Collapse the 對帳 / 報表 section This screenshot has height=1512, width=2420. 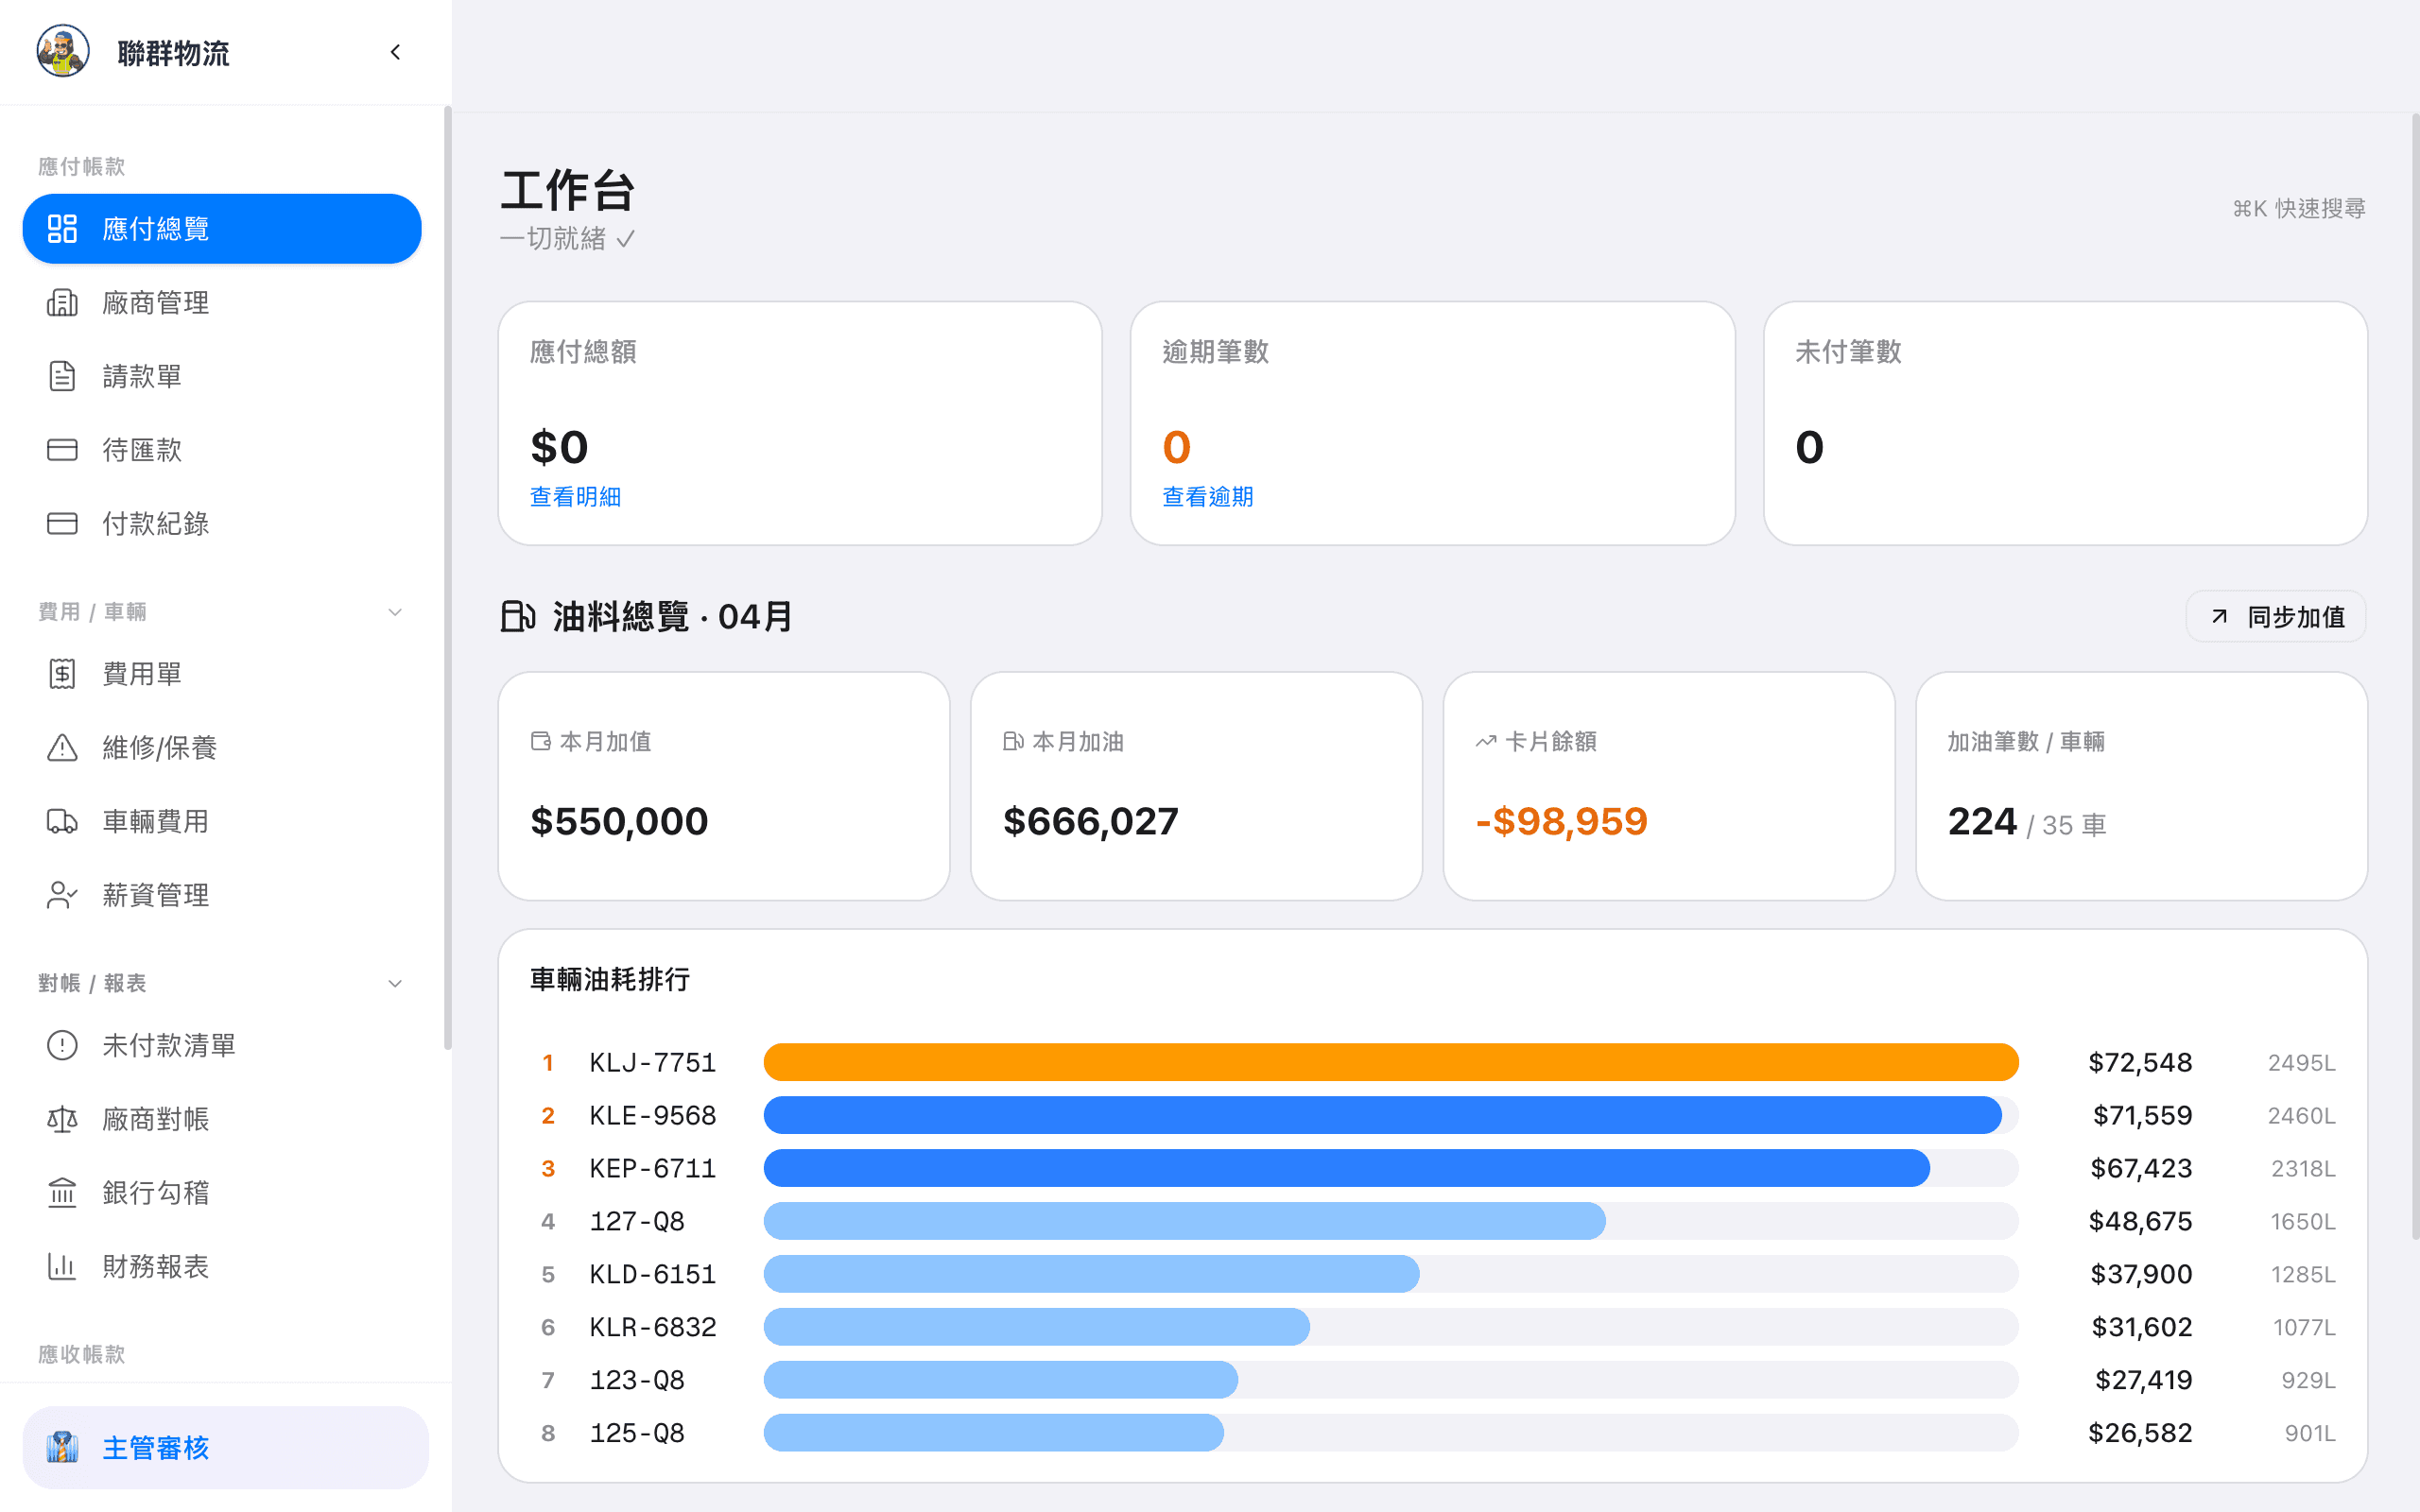[x=395, y=982]
